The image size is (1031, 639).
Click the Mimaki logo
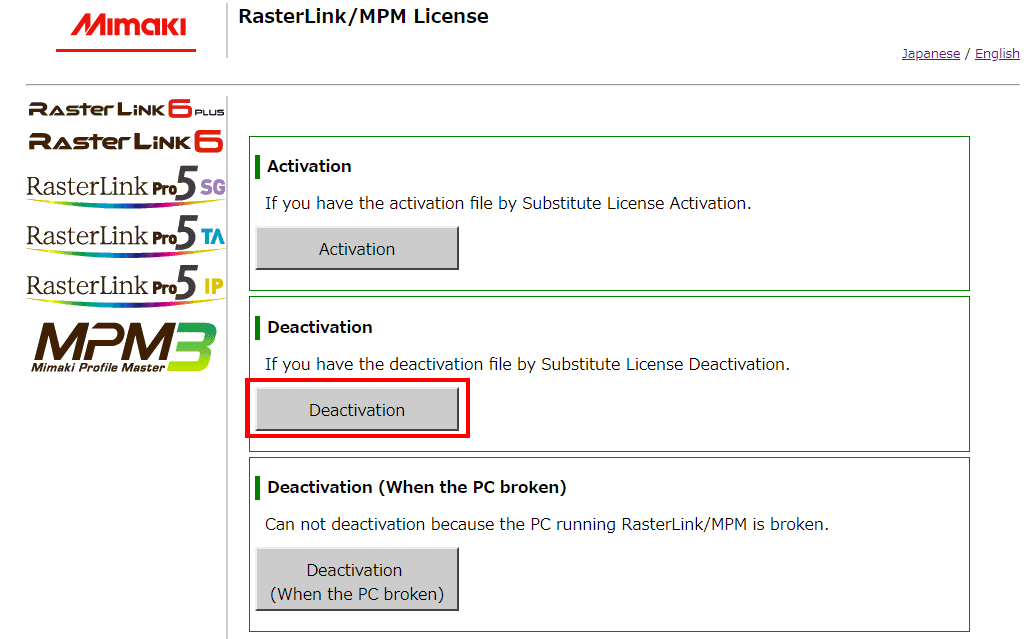(x=126, y=27)
